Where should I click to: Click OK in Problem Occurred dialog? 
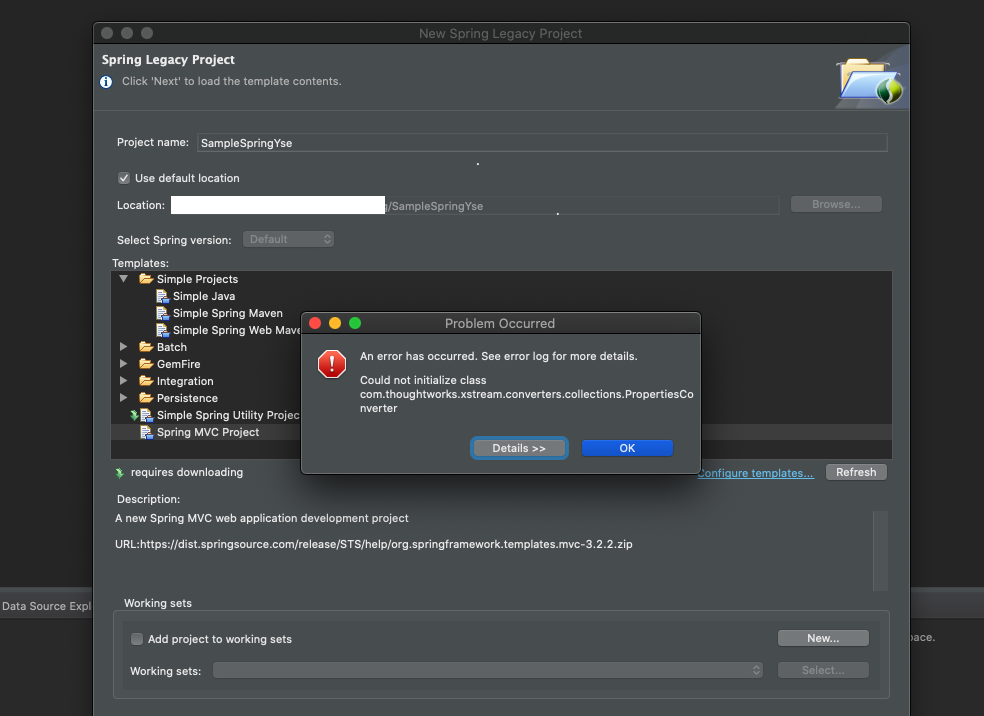[627, 448]
